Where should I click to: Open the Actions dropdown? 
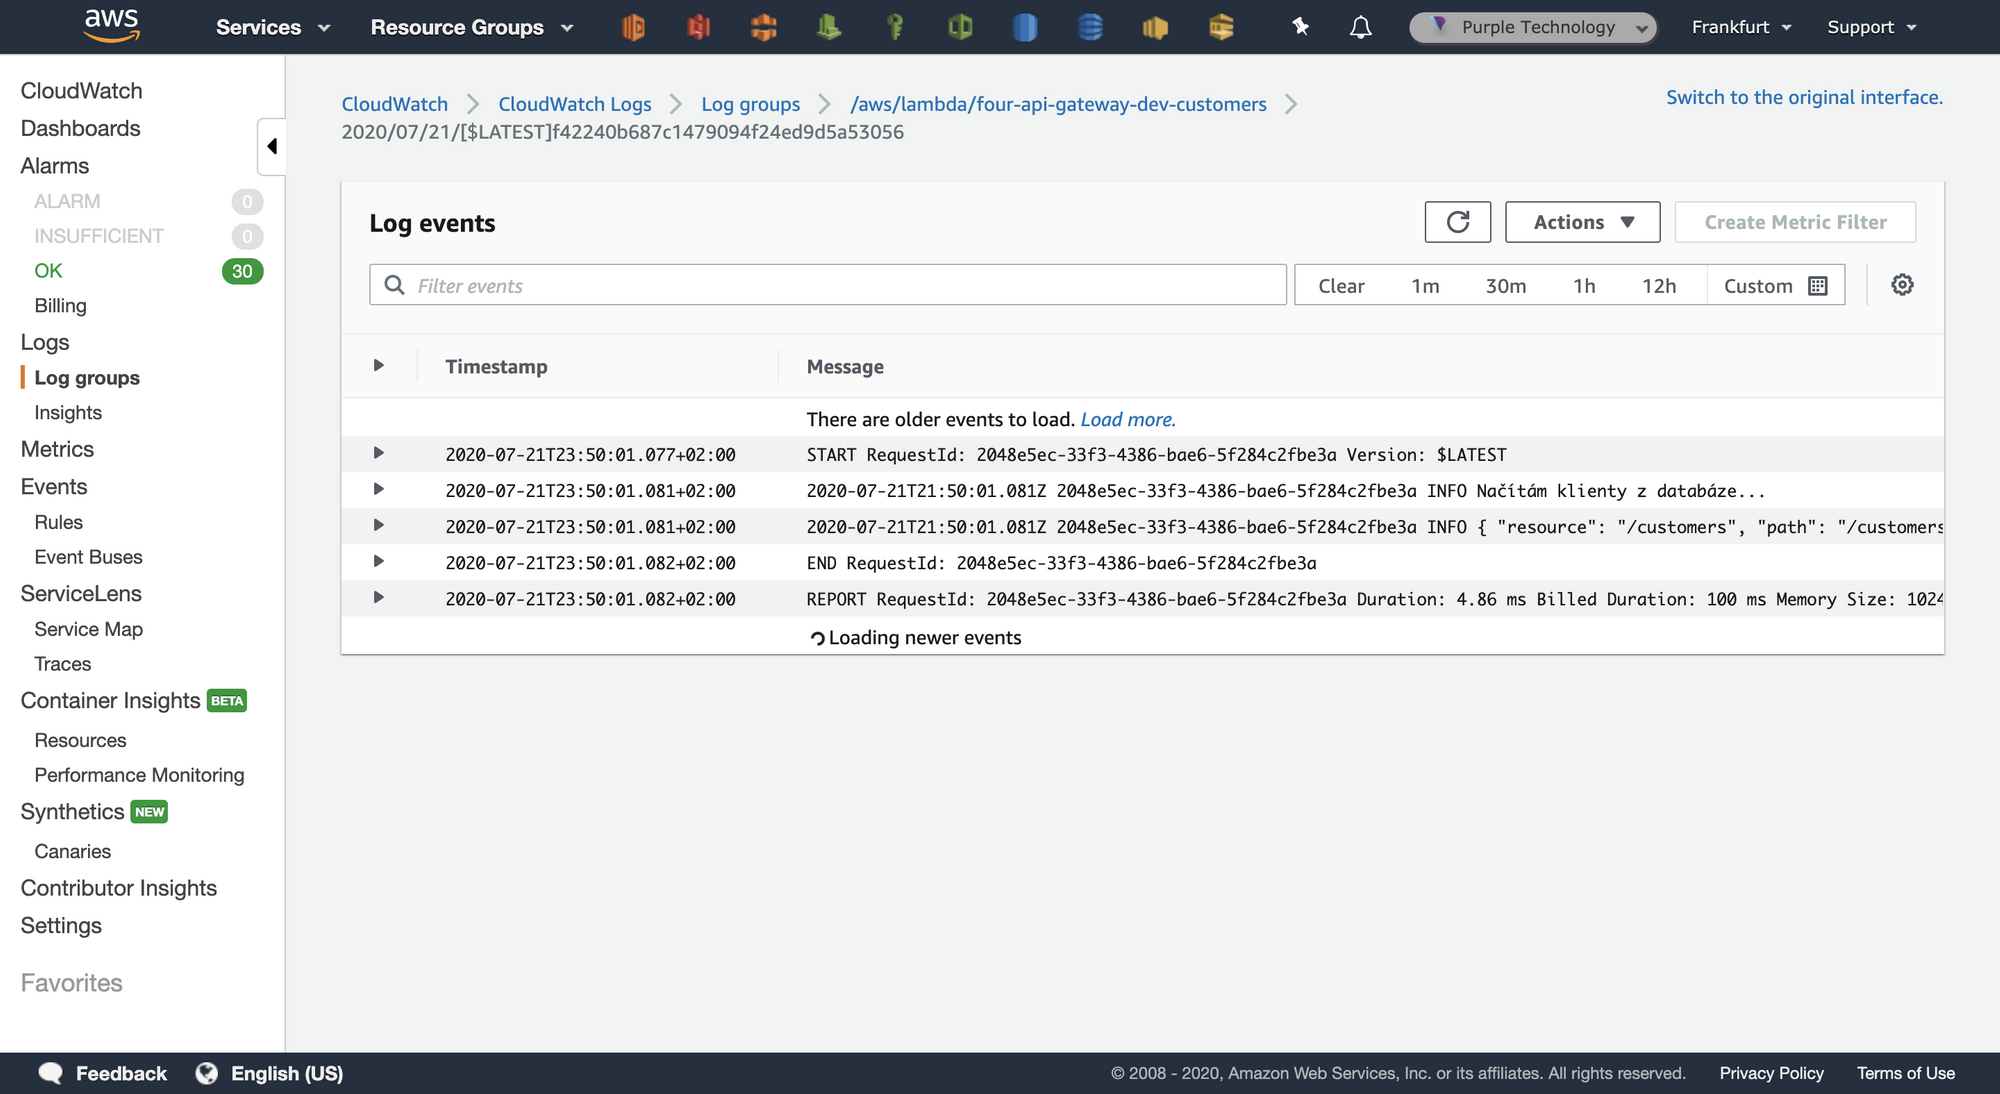(x=1582, y=222)
